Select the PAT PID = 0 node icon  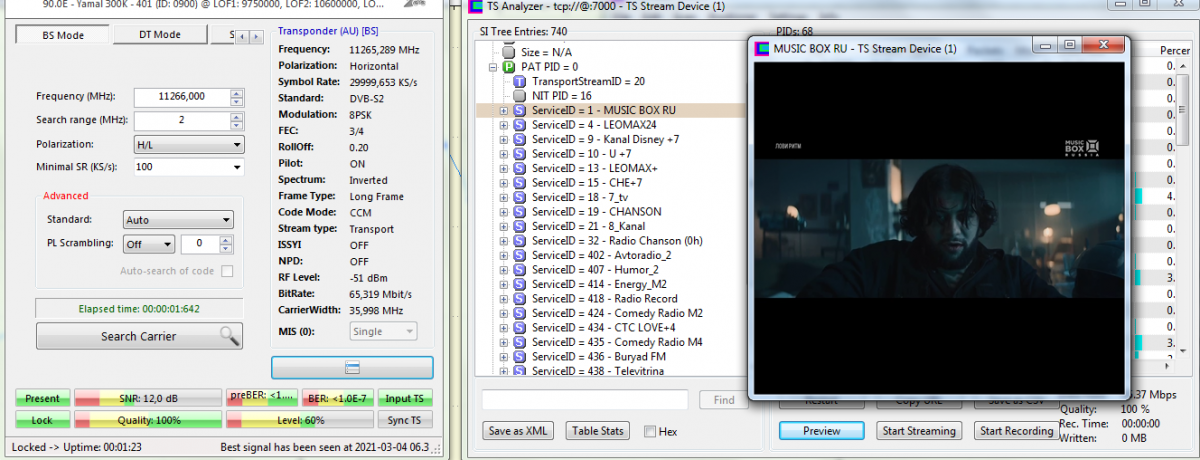[508, 66]
